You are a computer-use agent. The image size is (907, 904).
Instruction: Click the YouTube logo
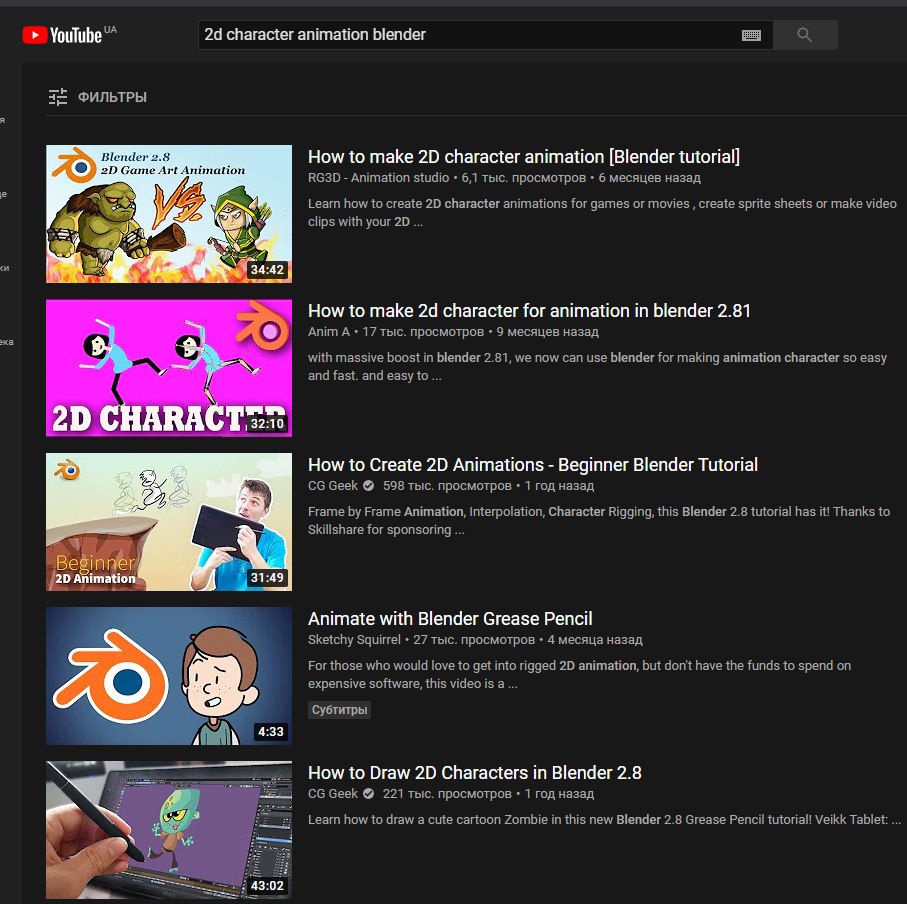62,35
